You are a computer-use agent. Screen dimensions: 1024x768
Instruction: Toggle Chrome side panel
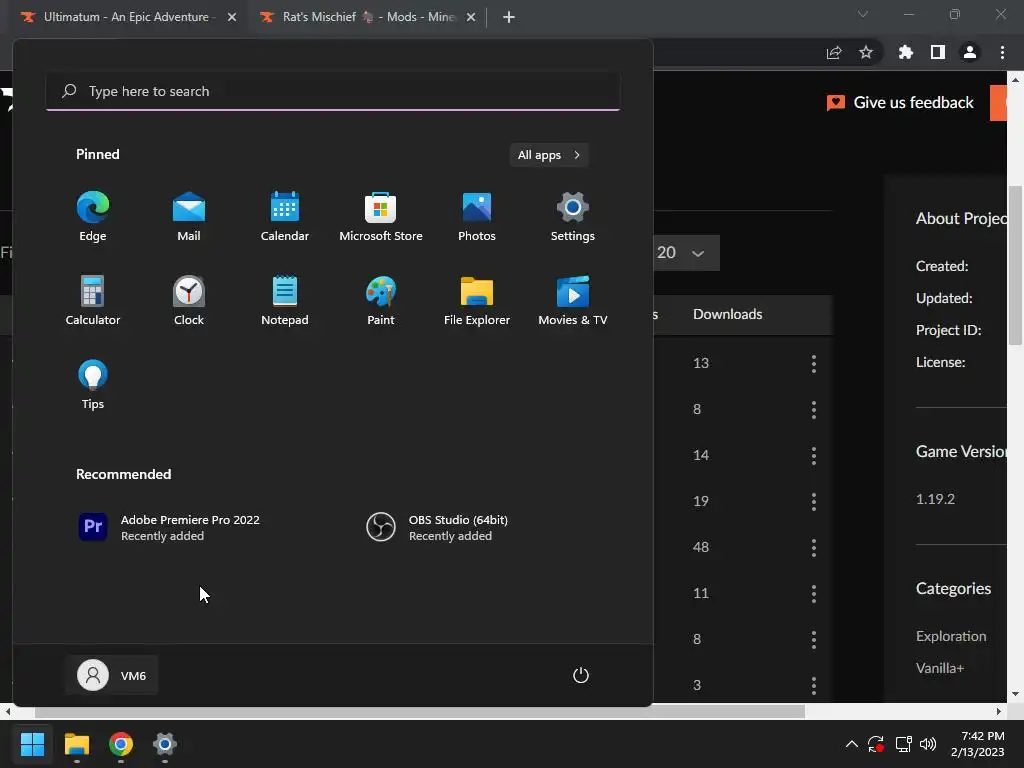tap(938, 52)
